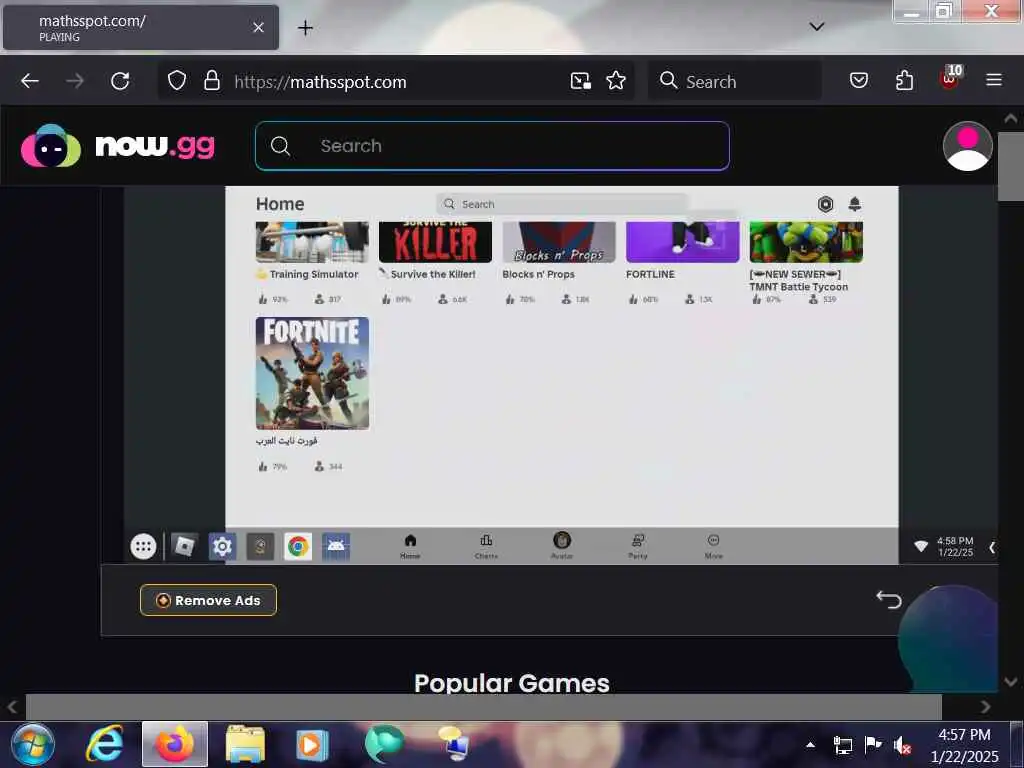Open Android Settings gear icon
Screen dimensions: 1024x768
(x=222, y=546)
